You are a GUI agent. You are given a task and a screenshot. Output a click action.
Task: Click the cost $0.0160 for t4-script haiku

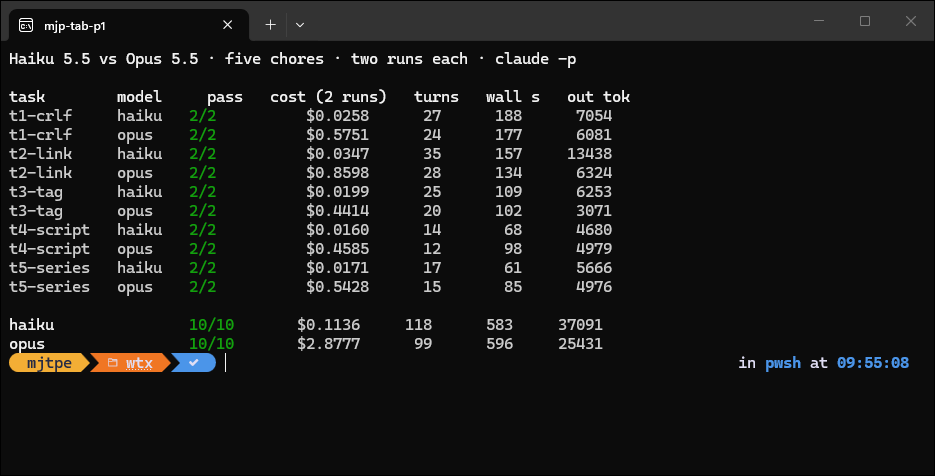[338, 230]
